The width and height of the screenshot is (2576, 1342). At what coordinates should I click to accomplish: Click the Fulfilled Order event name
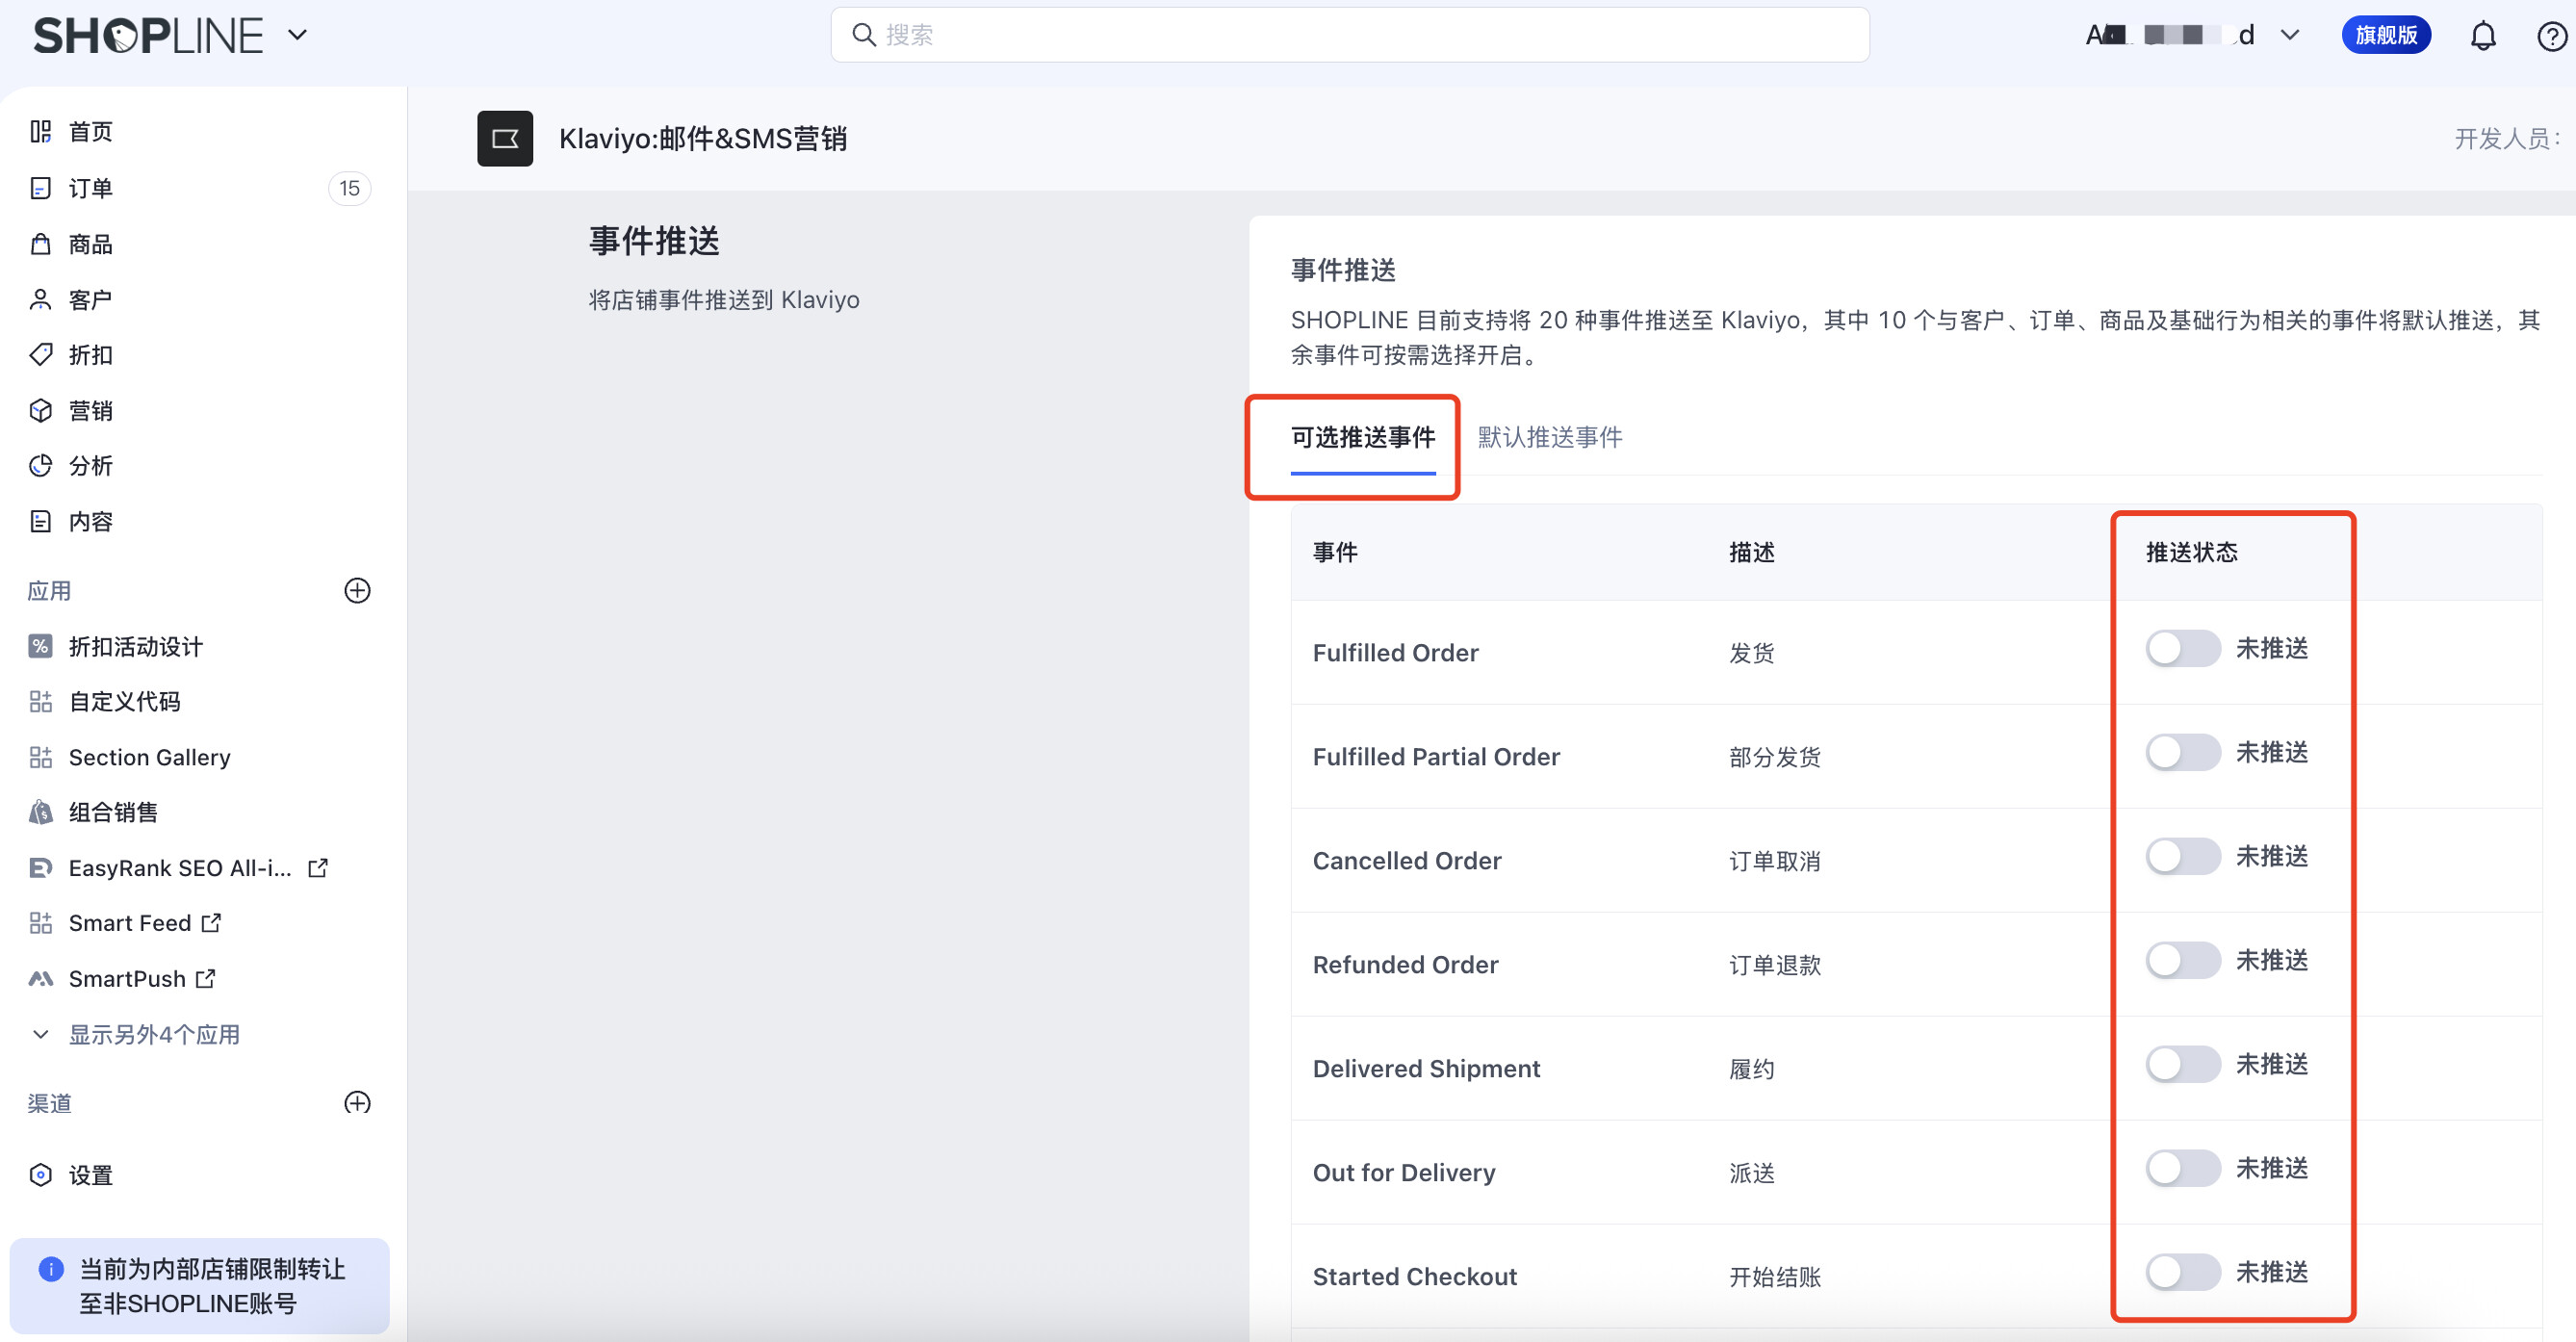click(1395, 653)
